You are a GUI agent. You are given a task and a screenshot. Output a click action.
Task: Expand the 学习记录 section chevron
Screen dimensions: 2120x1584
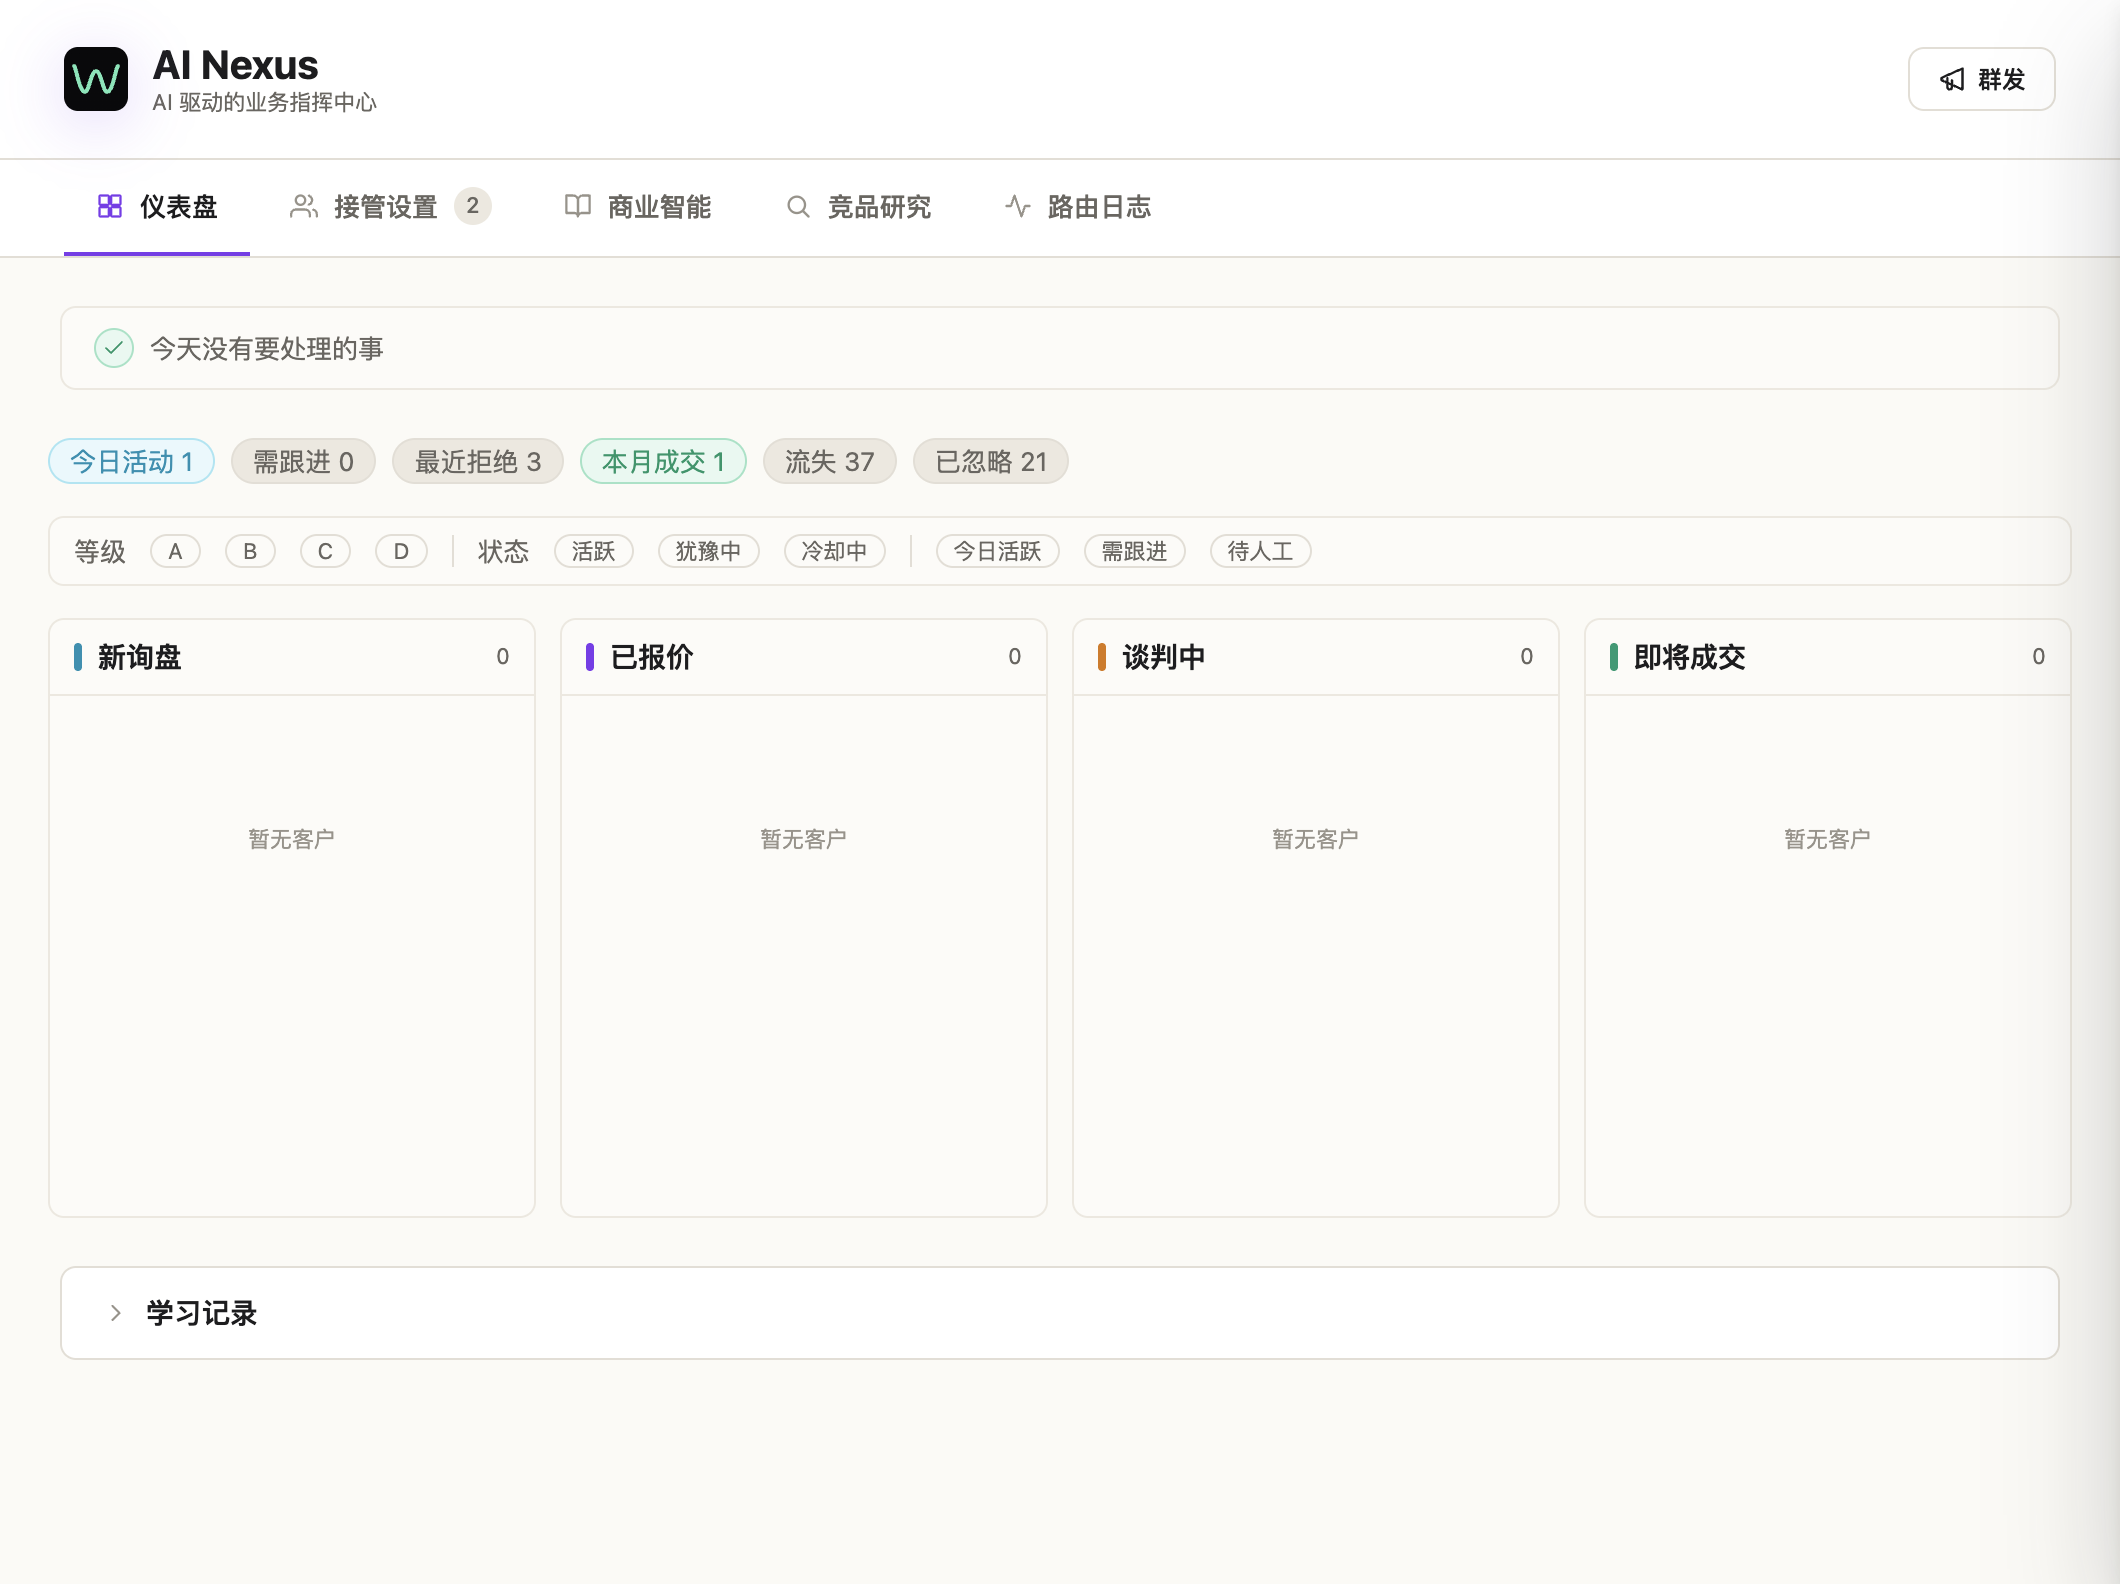click(116, 1313)
